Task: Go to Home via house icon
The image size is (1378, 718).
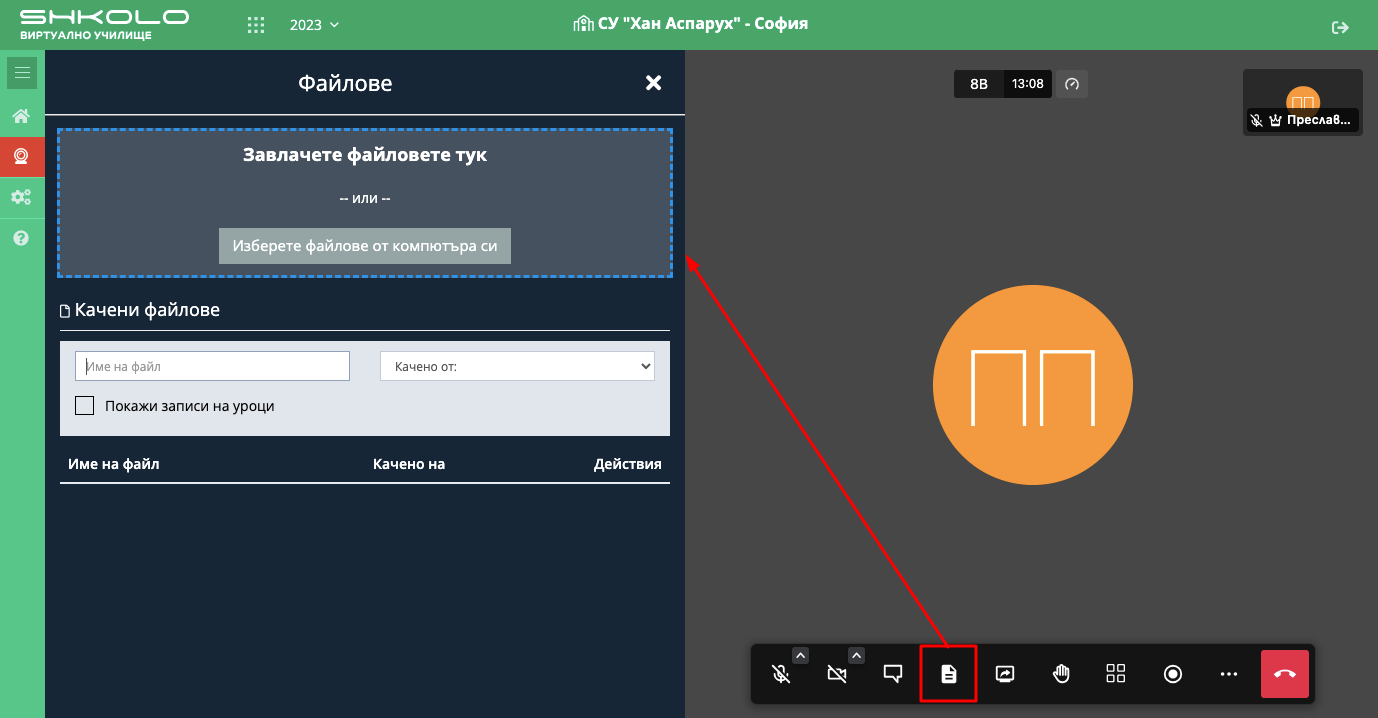Action: 21,116
